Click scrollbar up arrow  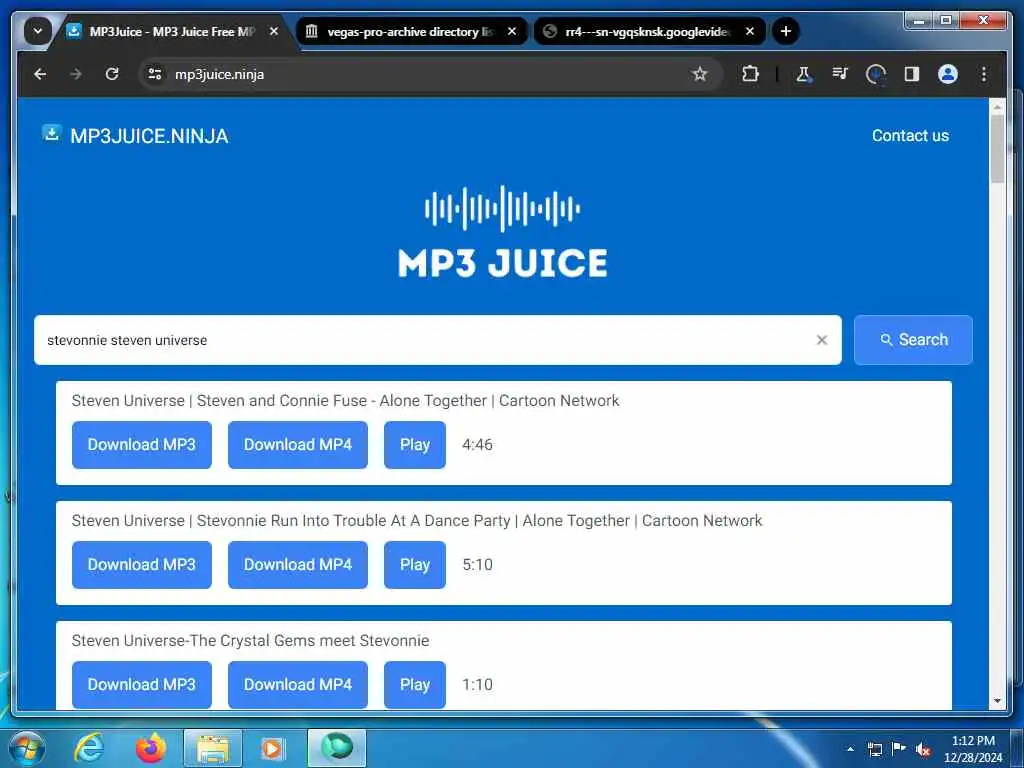coord(997,106)
